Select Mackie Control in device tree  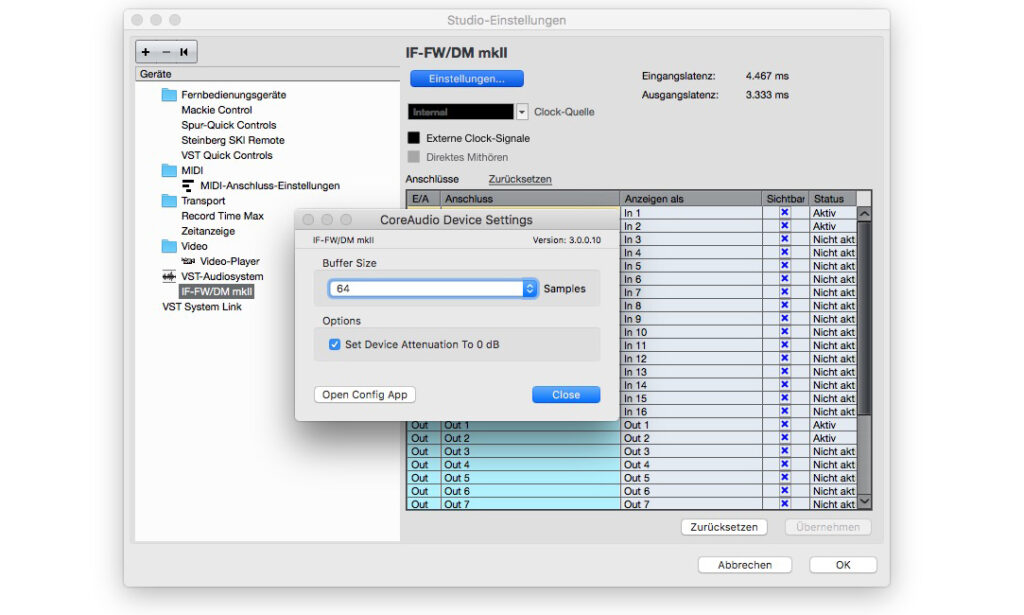pos(216,110)
